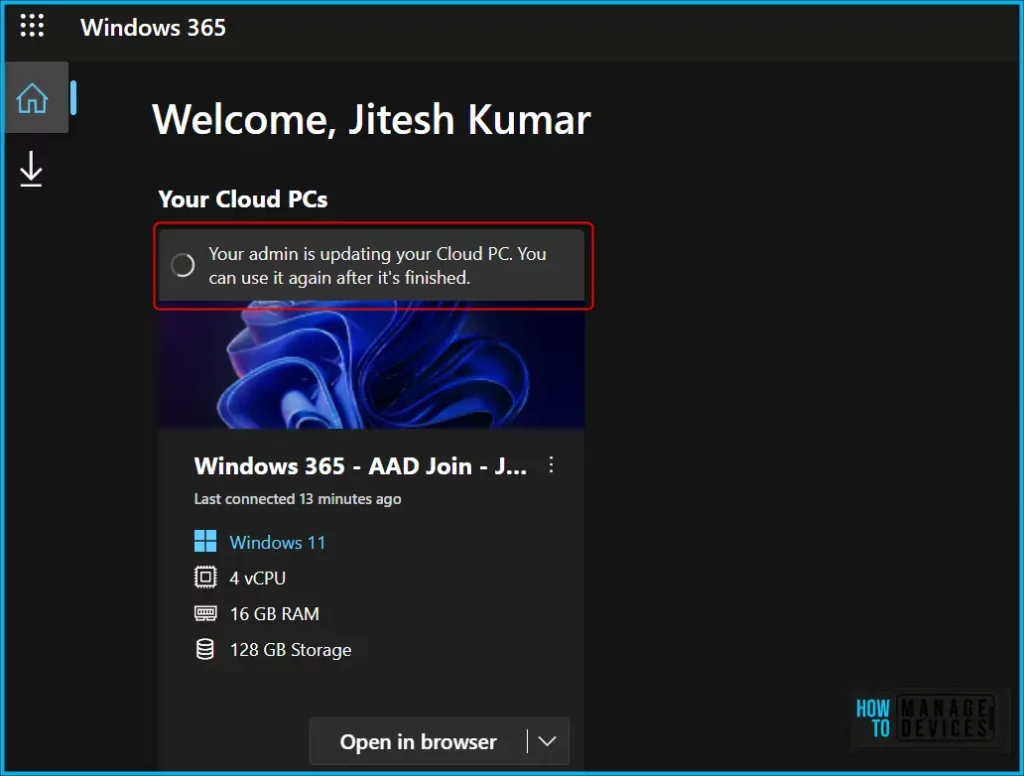Expand the Open in browser dropdown arrow

[x=547, y=741]
